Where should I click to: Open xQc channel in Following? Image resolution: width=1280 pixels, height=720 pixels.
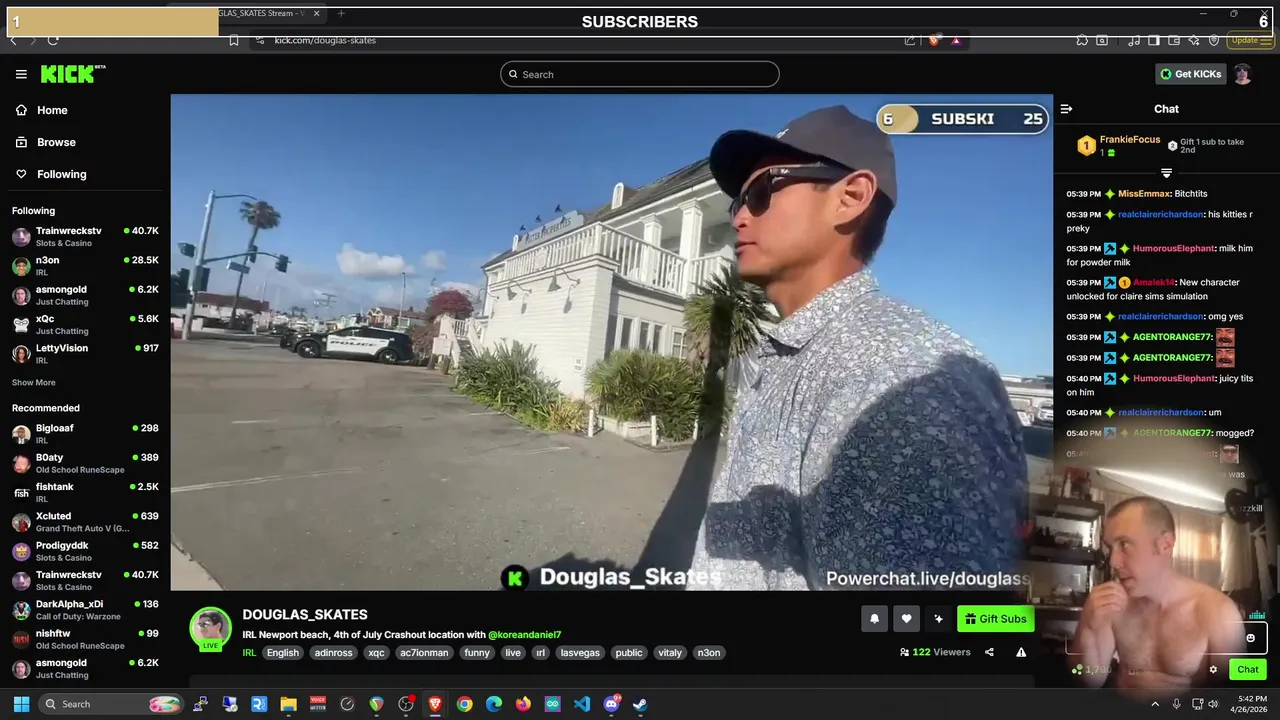(85, 324)
